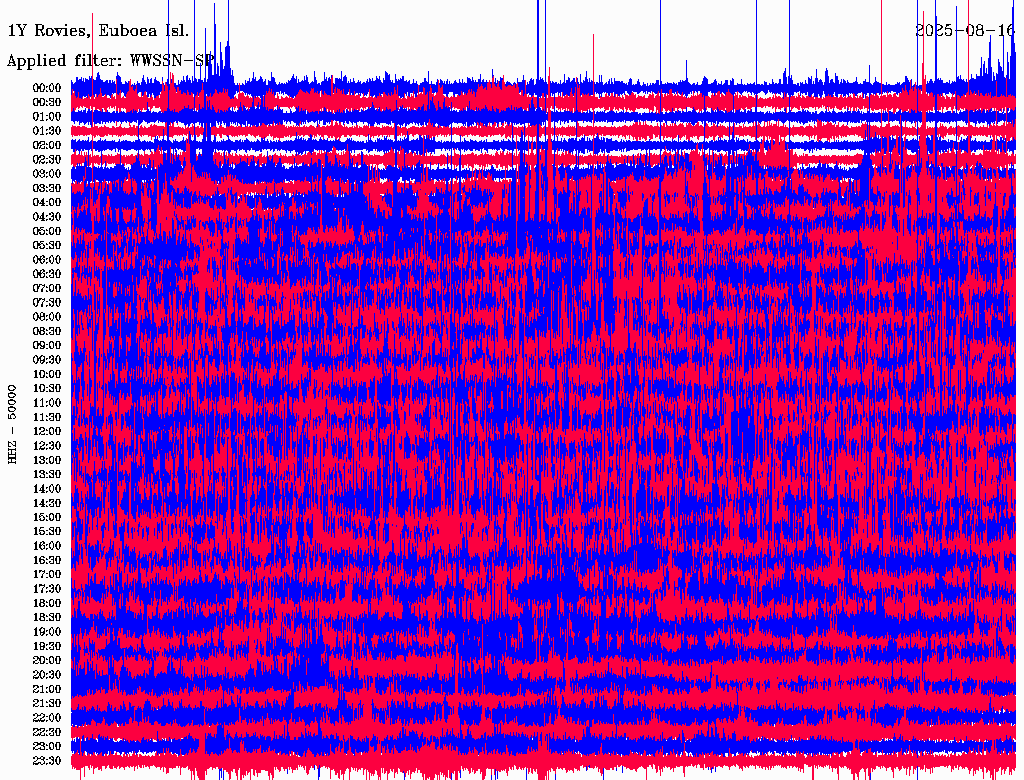Image resolution: width=1024 pixels, height=780 pixels.
Task: Select the 01:30 time label
Action: click(47, 131)
